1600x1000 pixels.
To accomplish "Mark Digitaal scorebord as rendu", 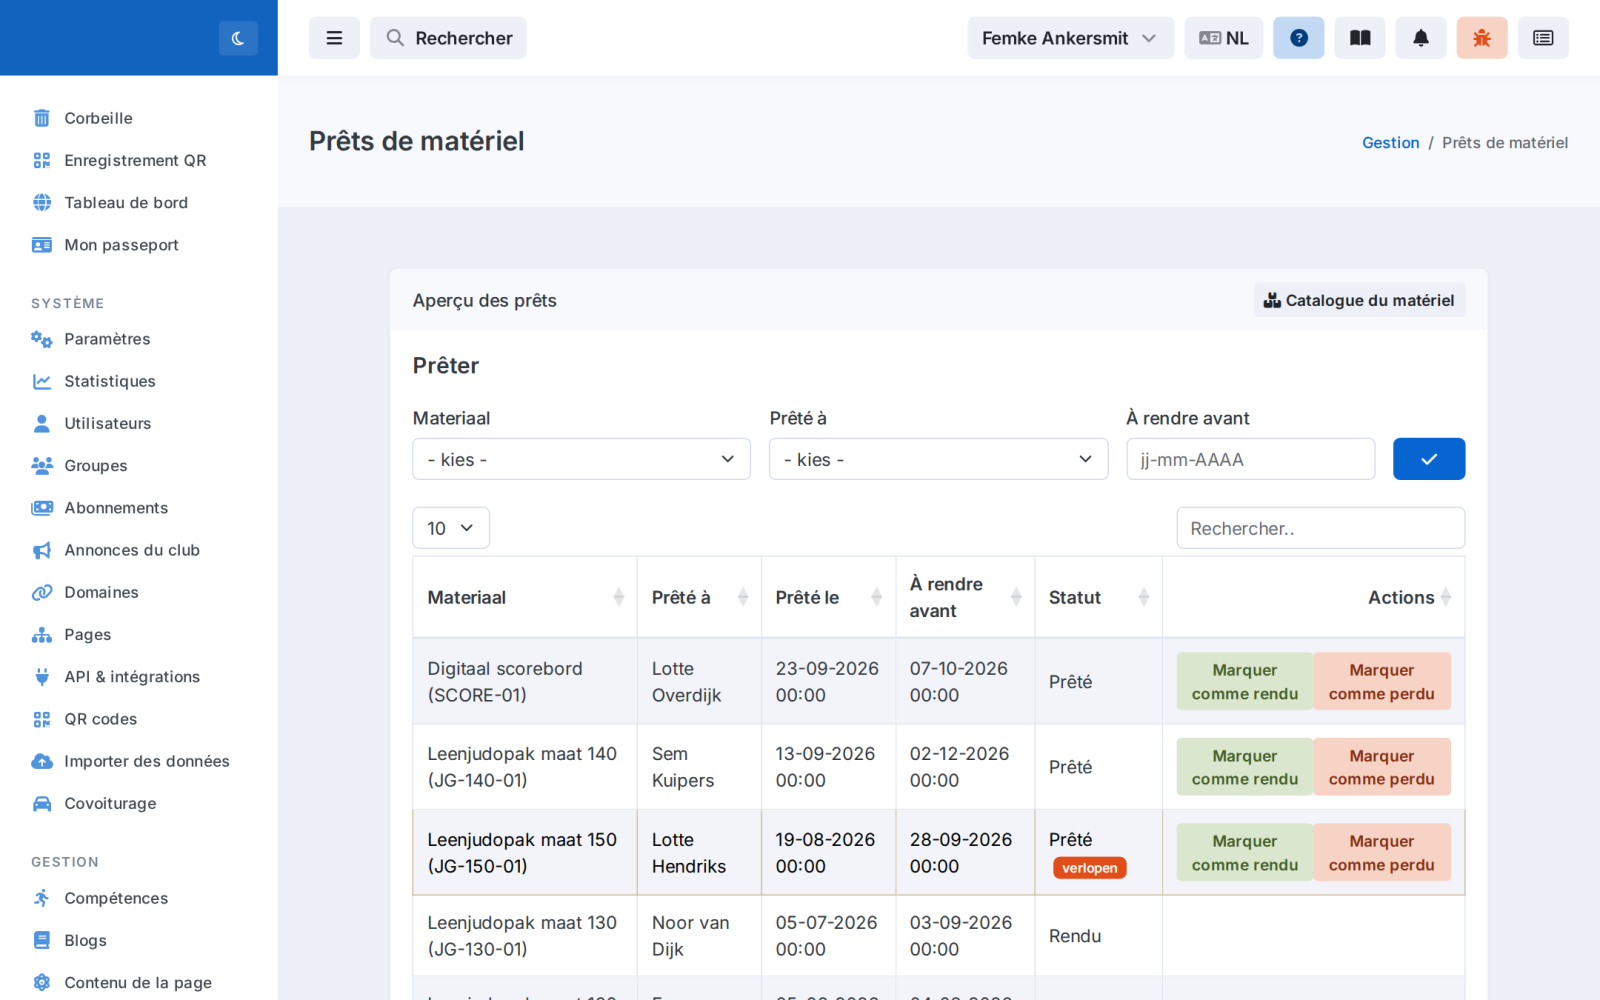I will 1244,682.
